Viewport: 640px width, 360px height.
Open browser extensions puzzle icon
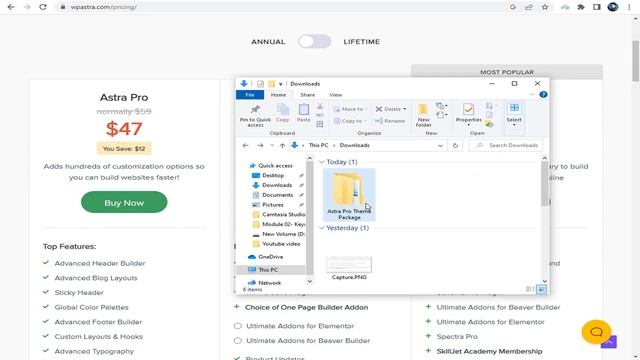(x=581, y=7)
